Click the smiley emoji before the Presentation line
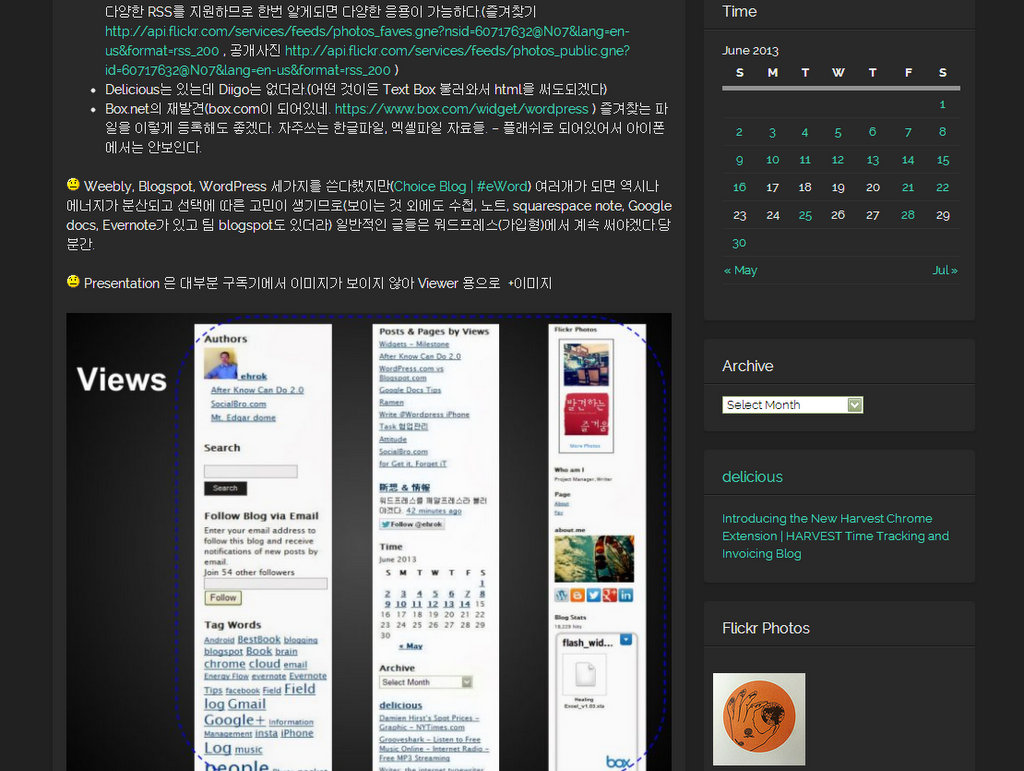 point(73,282)
